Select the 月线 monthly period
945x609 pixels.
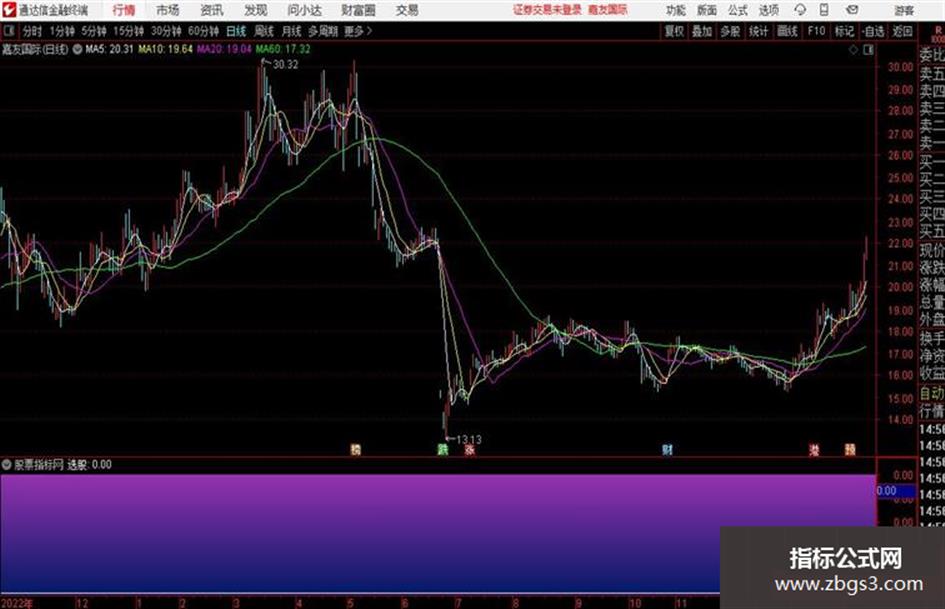292,31
